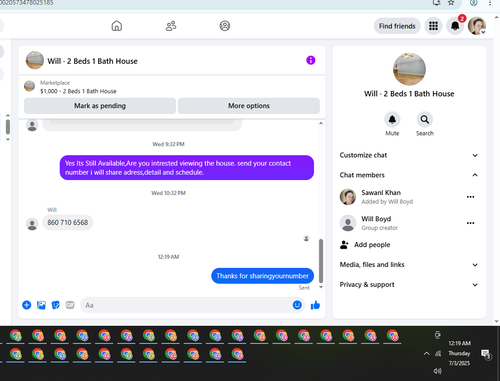The width and height of the screenshot is (500, 381).
Task: Open the Chrome profile icon in the address bar
Action: pyautogui.click(x=473, y=3)
